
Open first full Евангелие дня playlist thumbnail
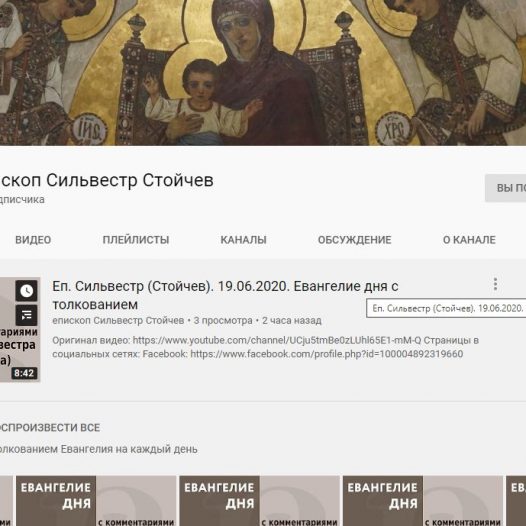pos(96,501)
